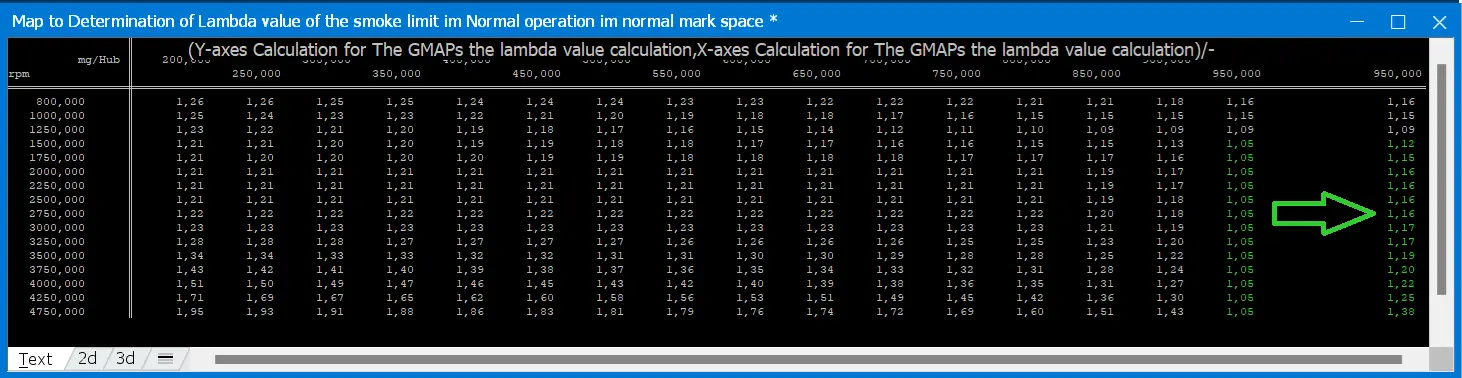Screen dimensions: 1462x378
Task: Click the vertical scrollbar thumb
Action: coord(1441,180)
